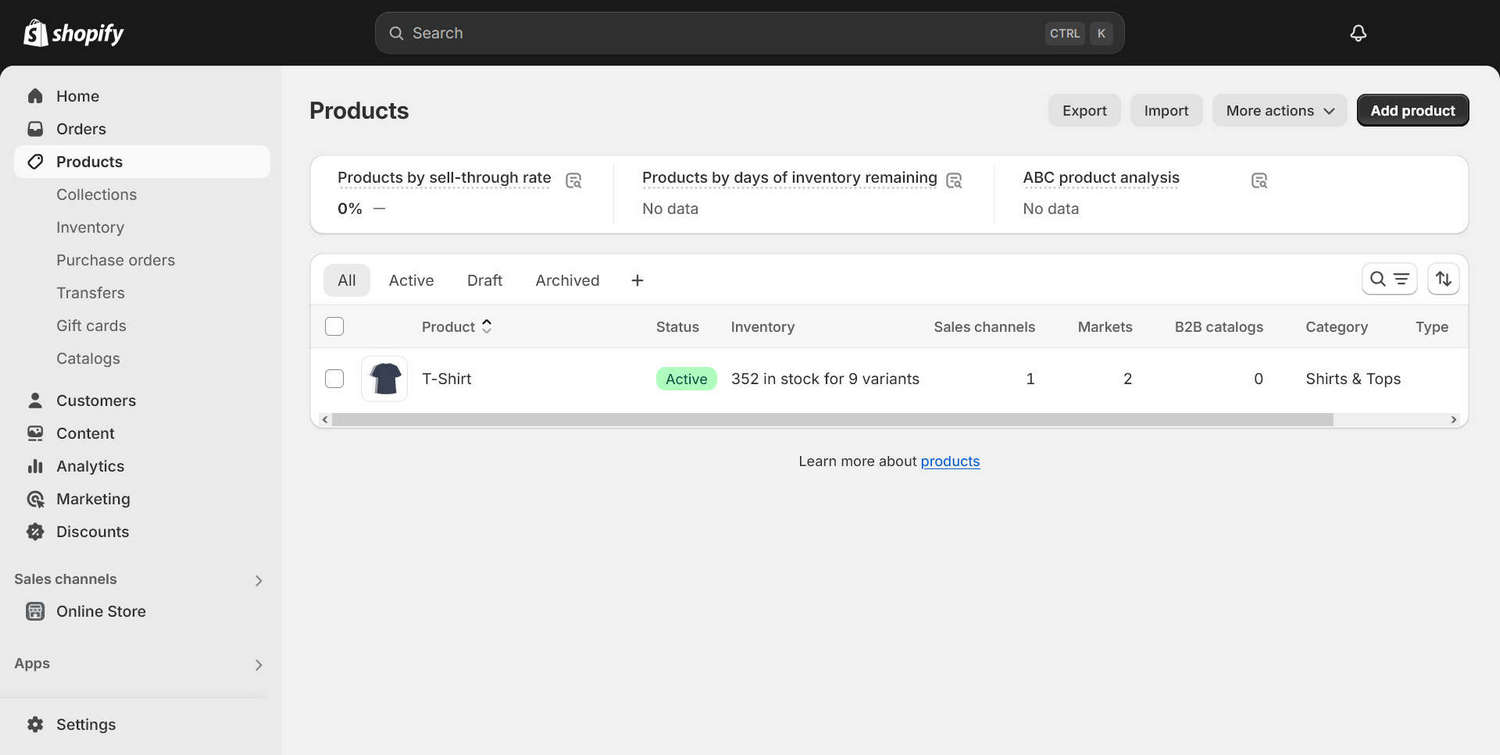The width and height of the screenshot is (1500, 755).
Task: Click the Active status badge
Action: [x=686, y=379]
